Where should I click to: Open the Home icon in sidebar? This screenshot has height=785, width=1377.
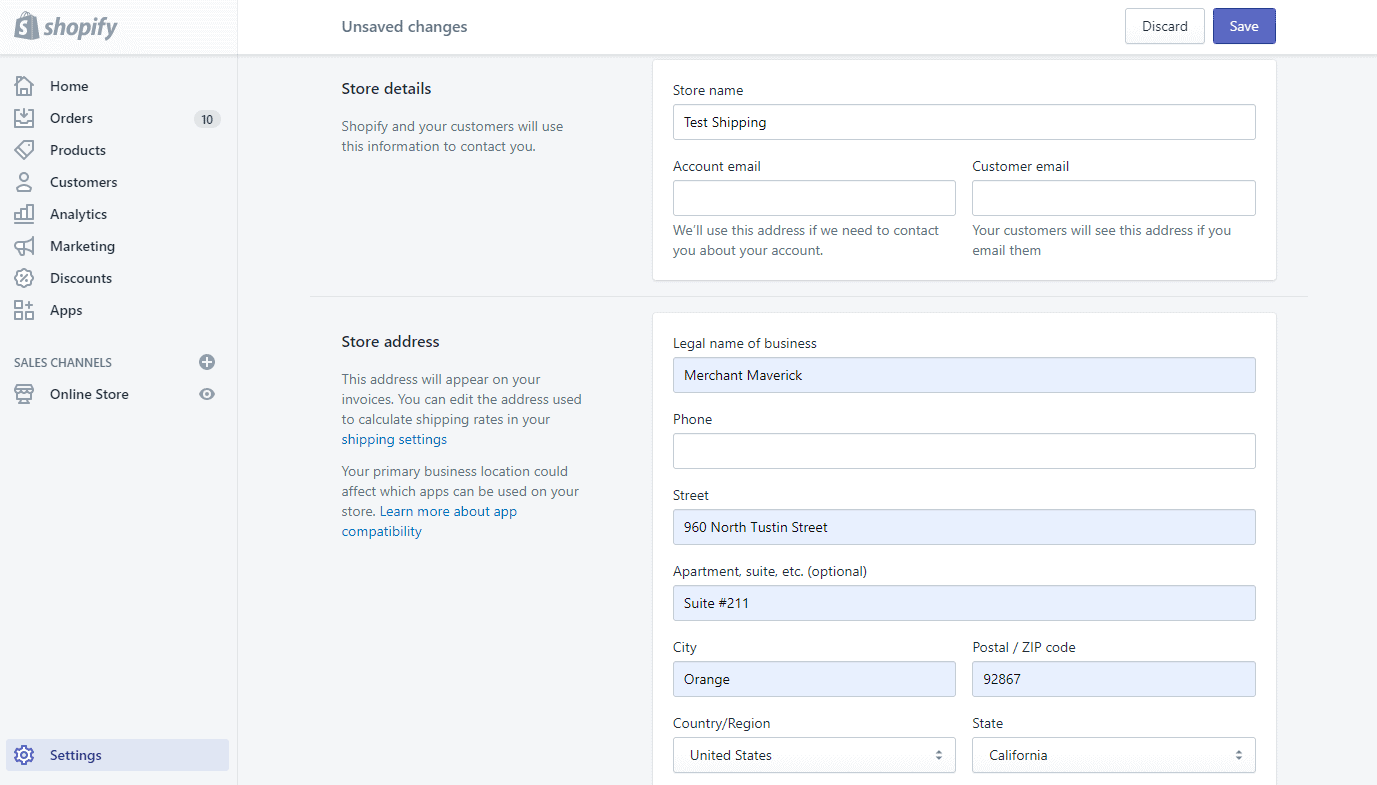tap(24, 86)
